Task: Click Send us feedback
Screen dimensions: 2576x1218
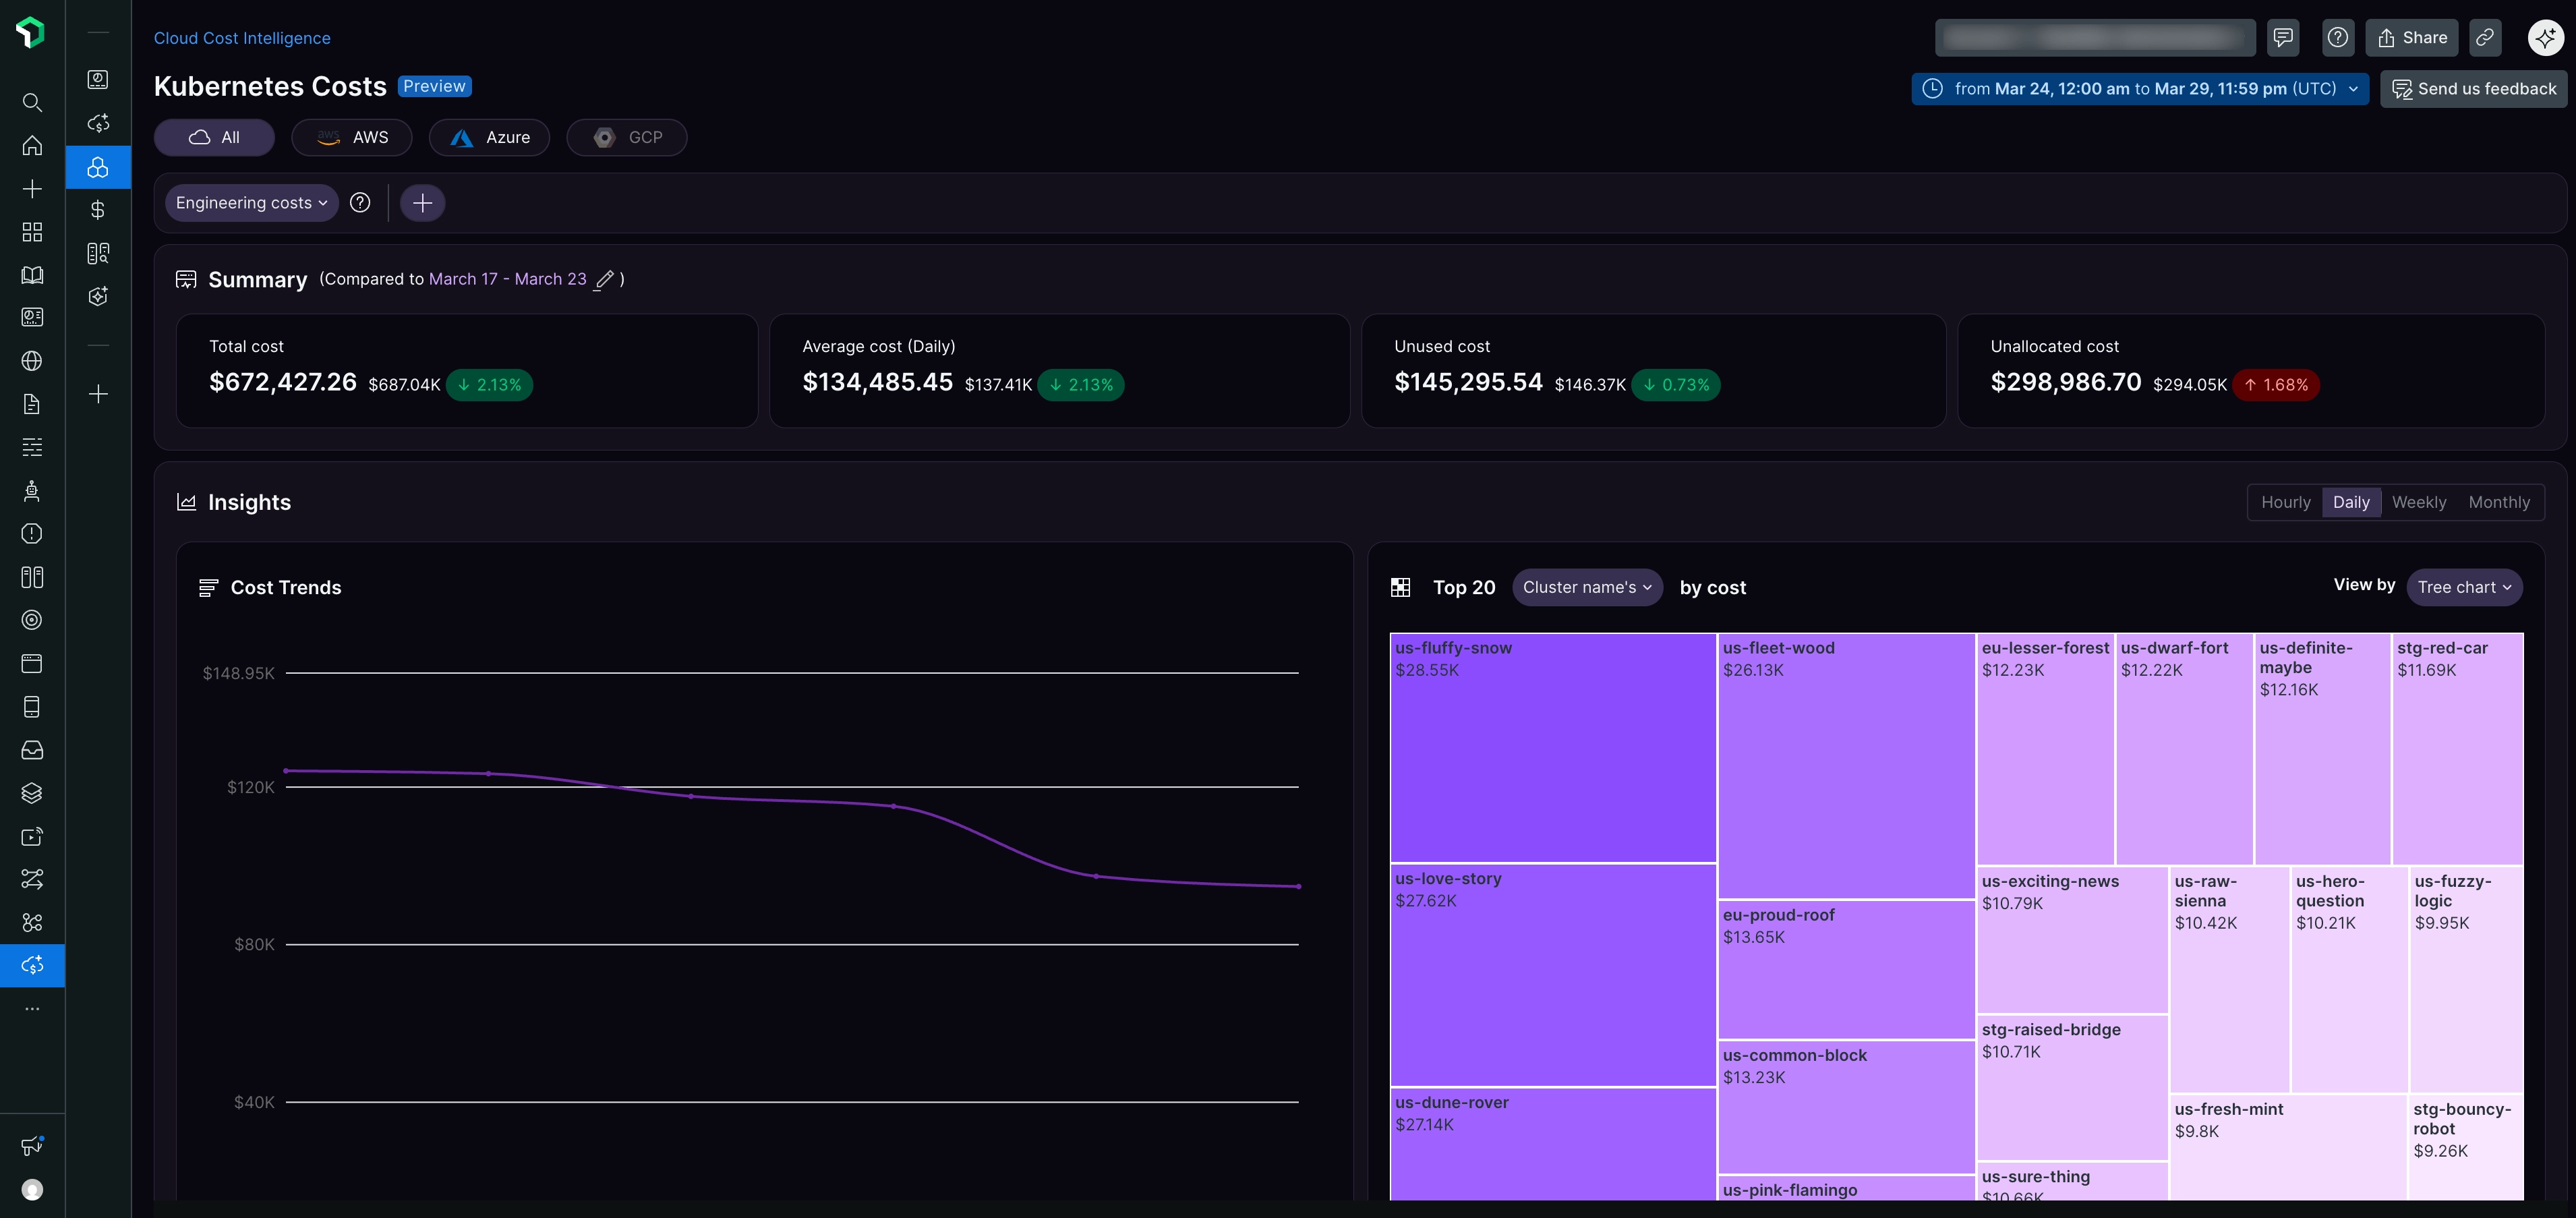Action: click(2473, 89)
